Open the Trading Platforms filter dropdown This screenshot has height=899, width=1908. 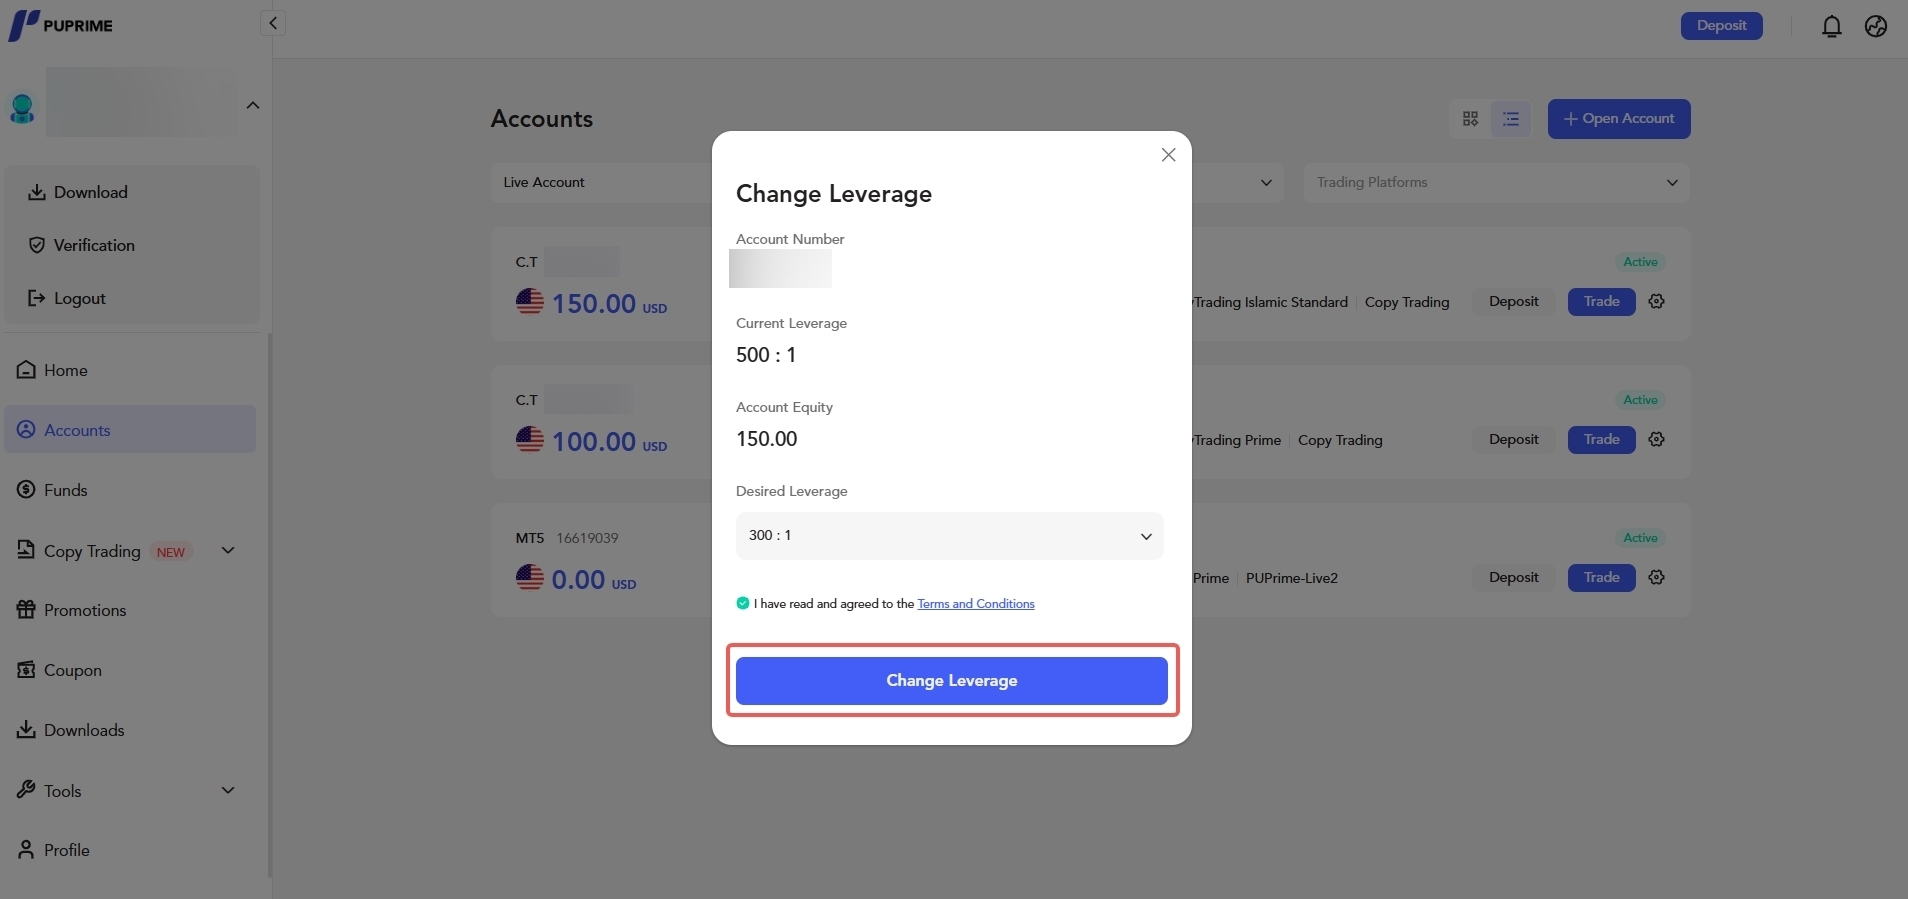pyautogui.click(x=1496, y=183)
